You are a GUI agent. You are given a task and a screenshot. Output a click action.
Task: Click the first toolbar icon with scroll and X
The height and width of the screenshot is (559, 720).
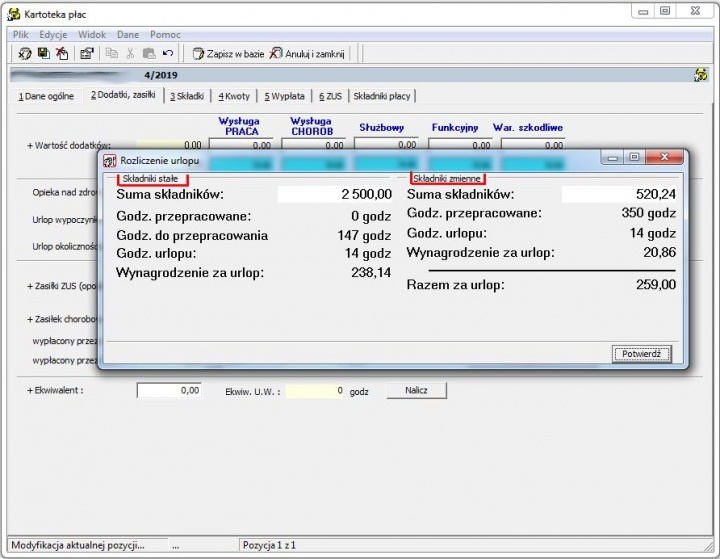click(24, 54)
